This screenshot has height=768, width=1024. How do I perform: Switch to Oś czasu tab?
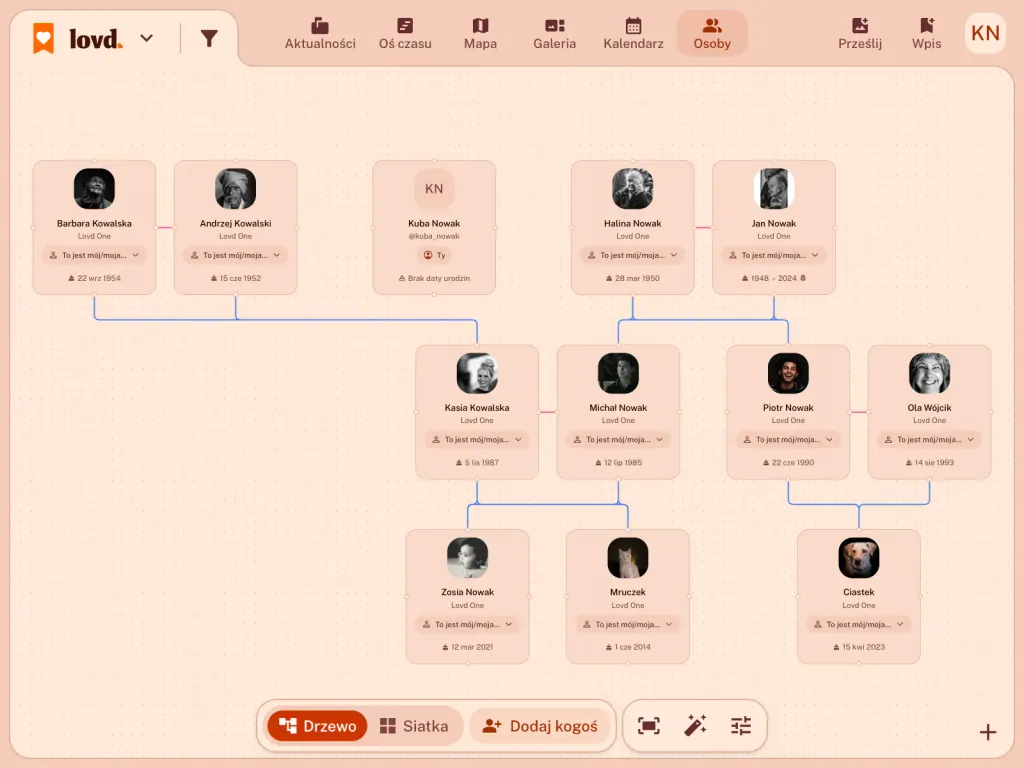point(405,34)
